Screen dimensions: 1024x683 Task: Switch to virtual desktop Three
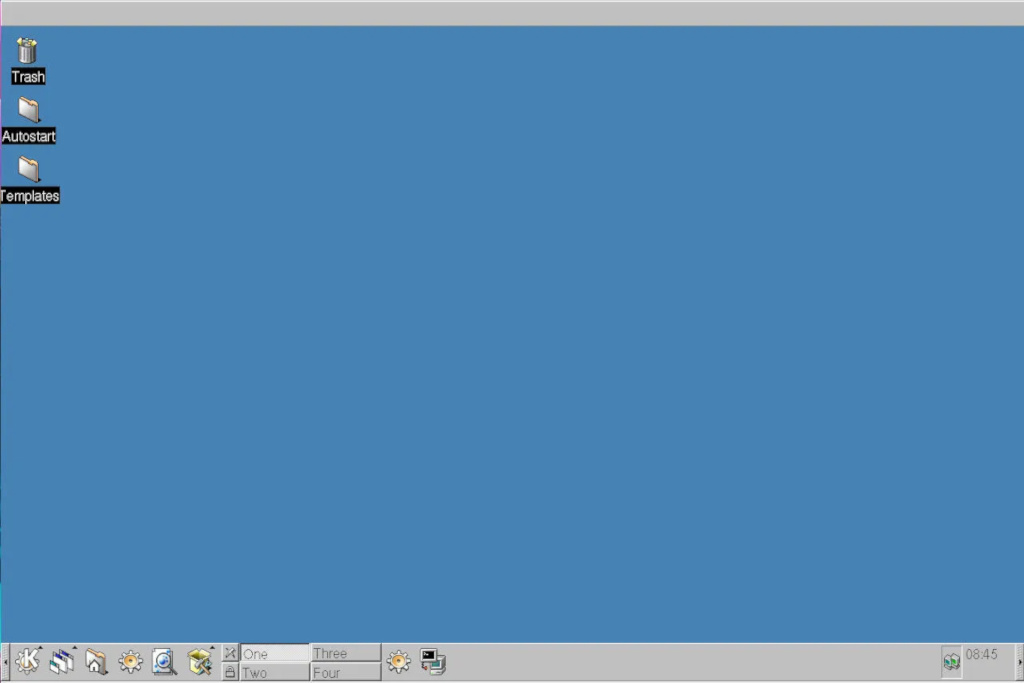345,653
